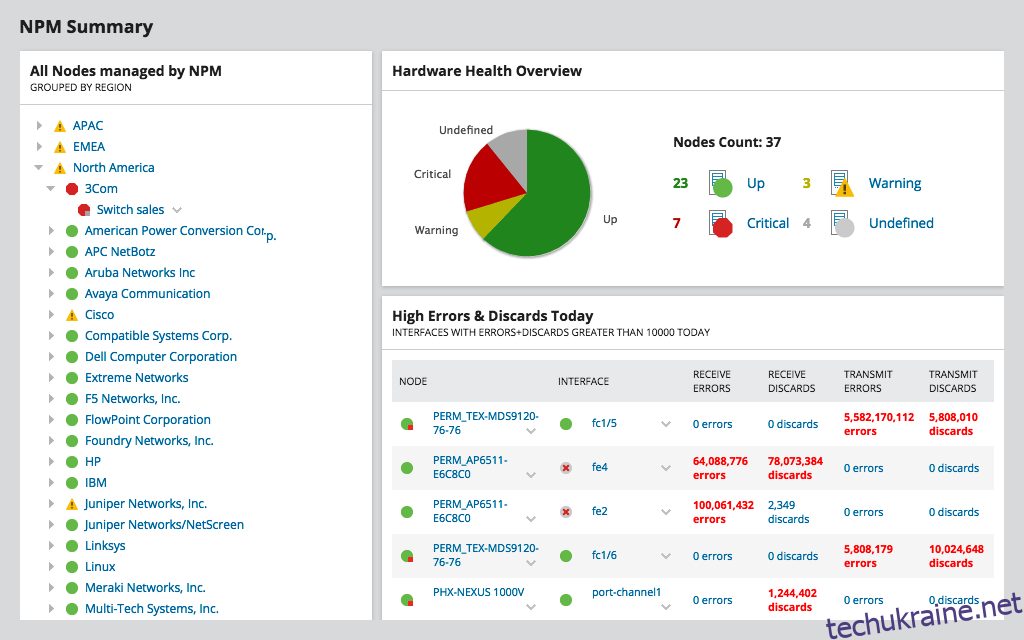Open the Foundry Networks, Inc. link
The image size is (1024, 640).
pyautogui.click(x=149, y=441)
